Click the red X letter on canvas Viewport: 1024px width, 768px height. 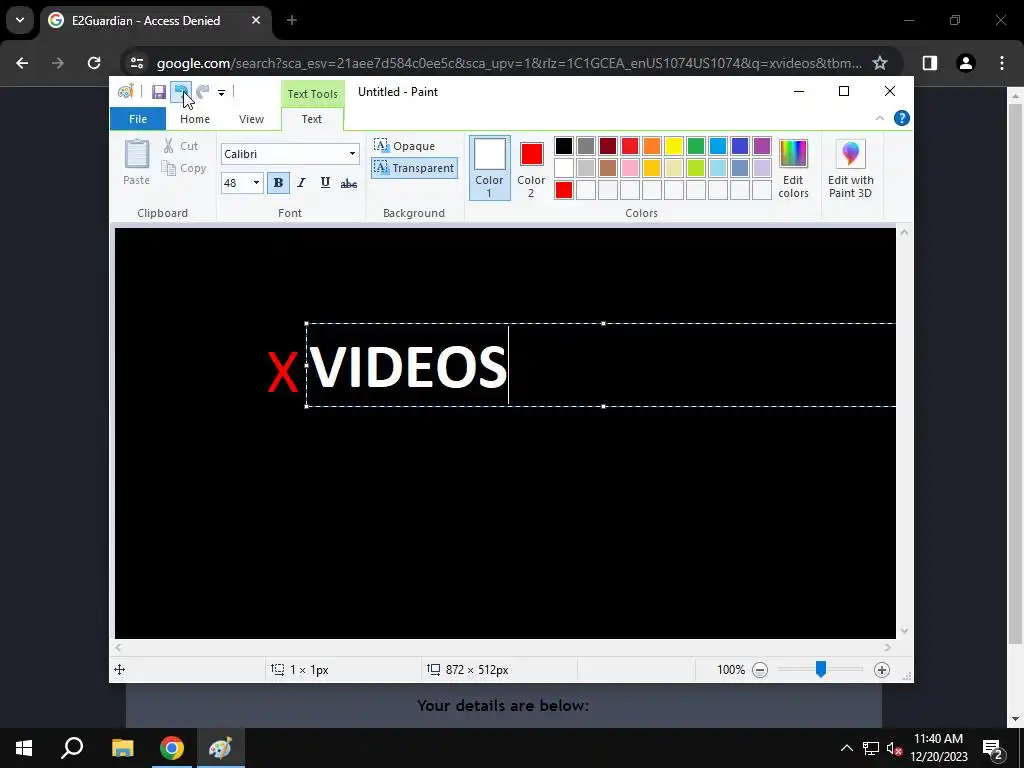283,371
